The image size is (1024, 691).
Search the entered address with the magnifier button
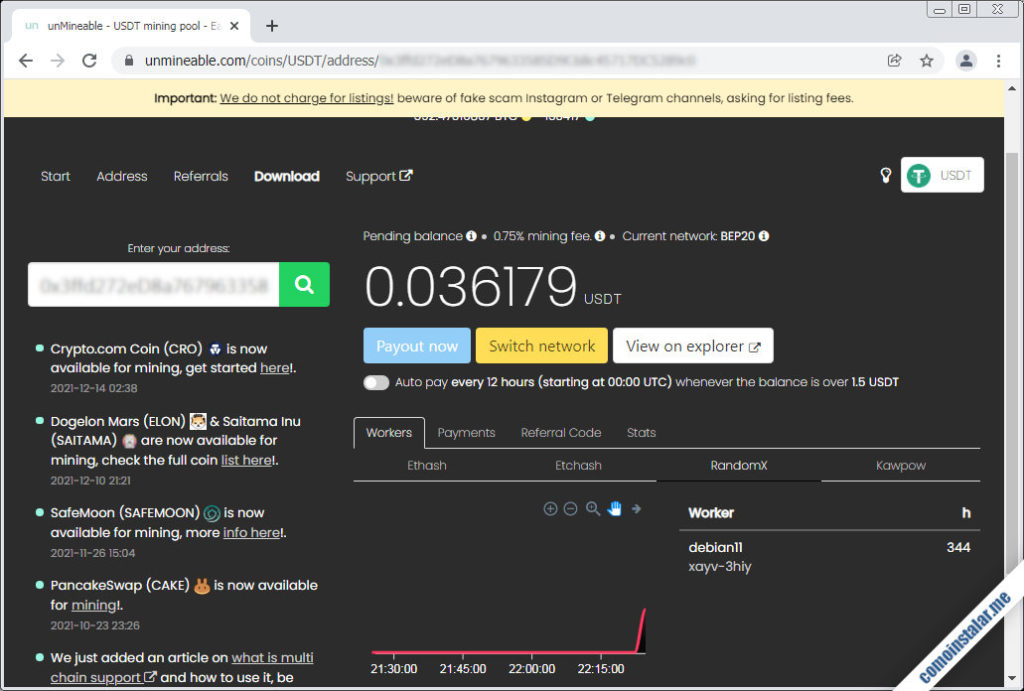click(304, 284)
